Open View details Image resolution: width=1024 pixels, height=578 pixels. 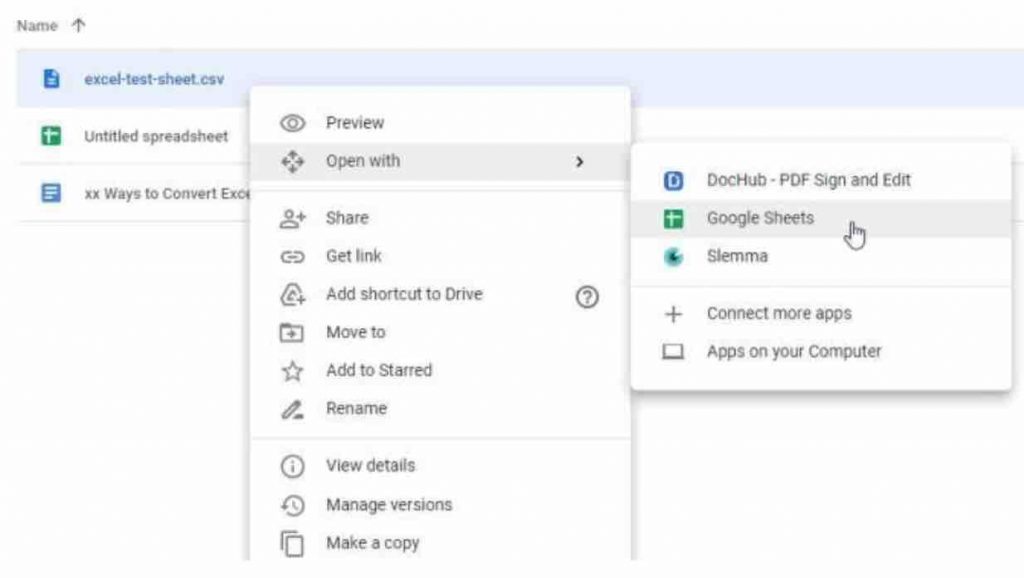click(x=370, y=465)
